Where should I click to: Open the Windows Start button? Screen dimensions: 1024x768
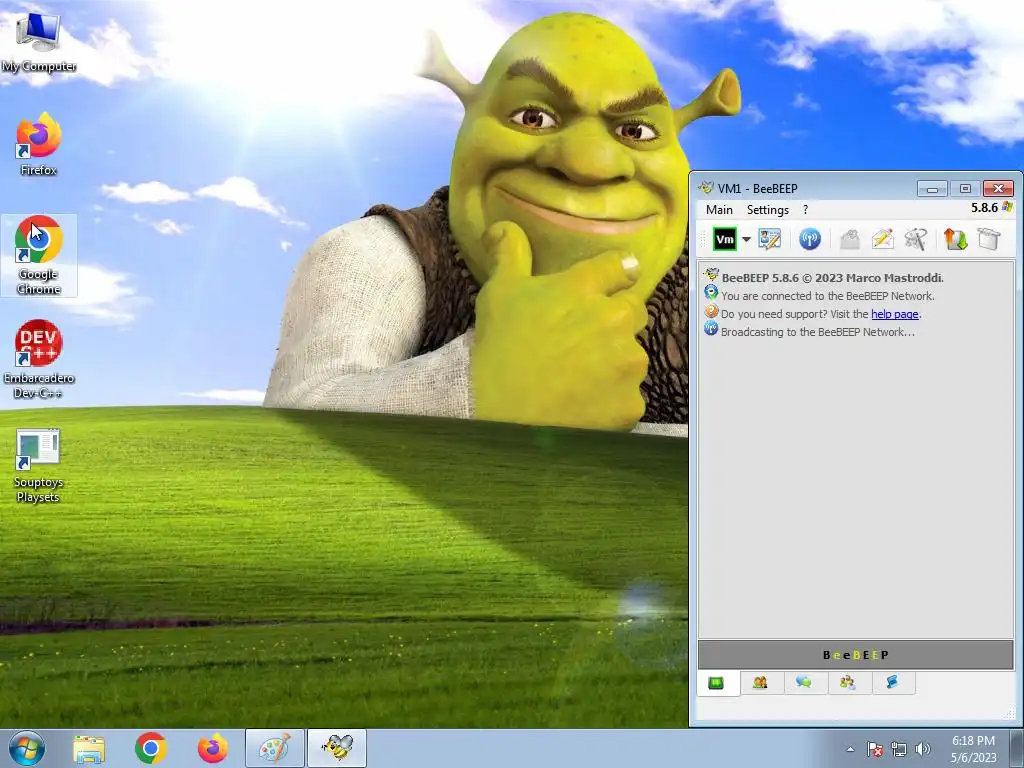tap(27, 748)
